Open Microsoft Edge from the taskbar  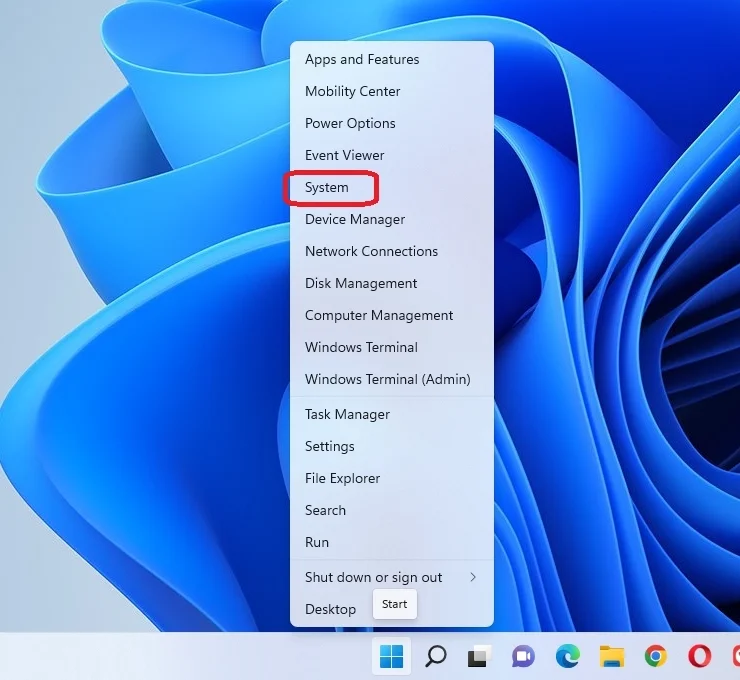click(x=567, y=656)
